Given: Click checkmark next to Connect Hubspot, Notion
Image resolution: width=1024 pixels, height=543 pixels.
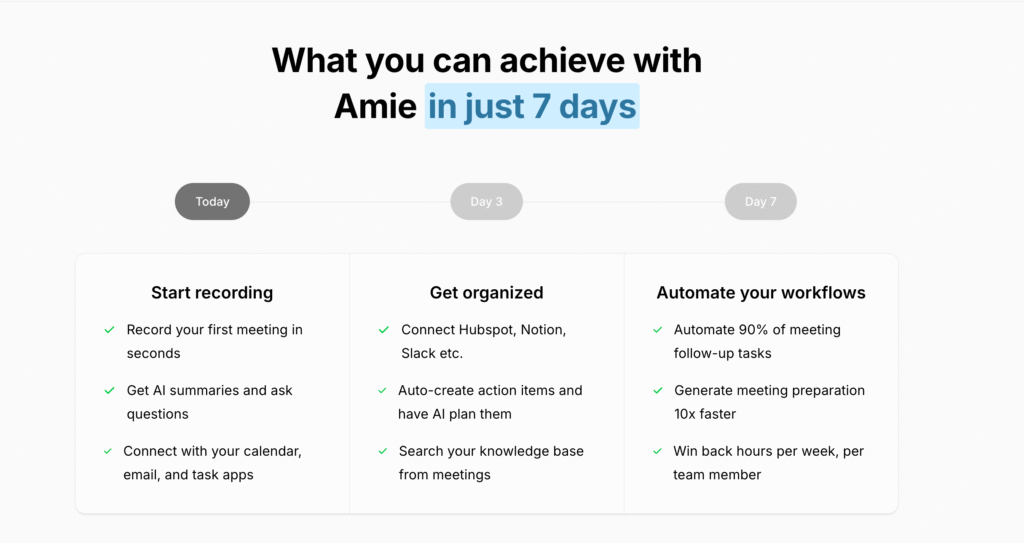Looking at the screenshot, I should (x=384, y=330).
